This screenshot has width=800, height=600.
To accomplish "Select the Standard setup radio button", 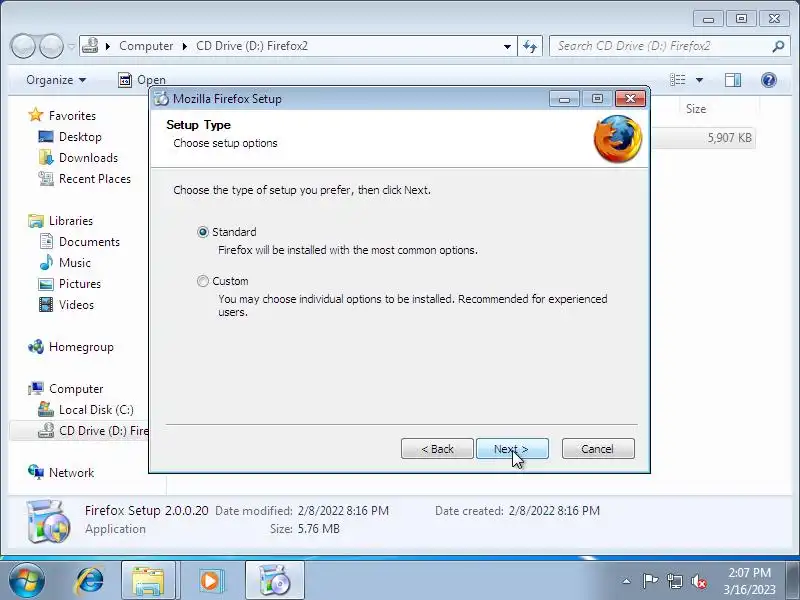I will click(x=203, y=232).
